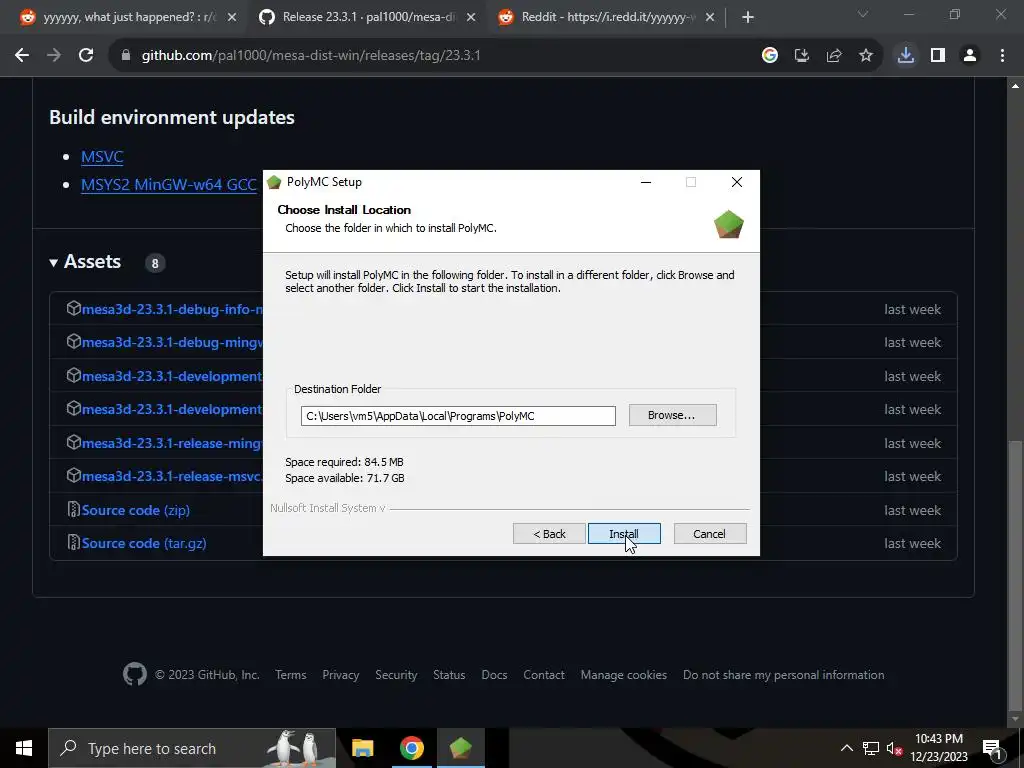This screenshot has width=1024, height=768.
Task: Open Windows Start menu
Action: tap(24, 748)
